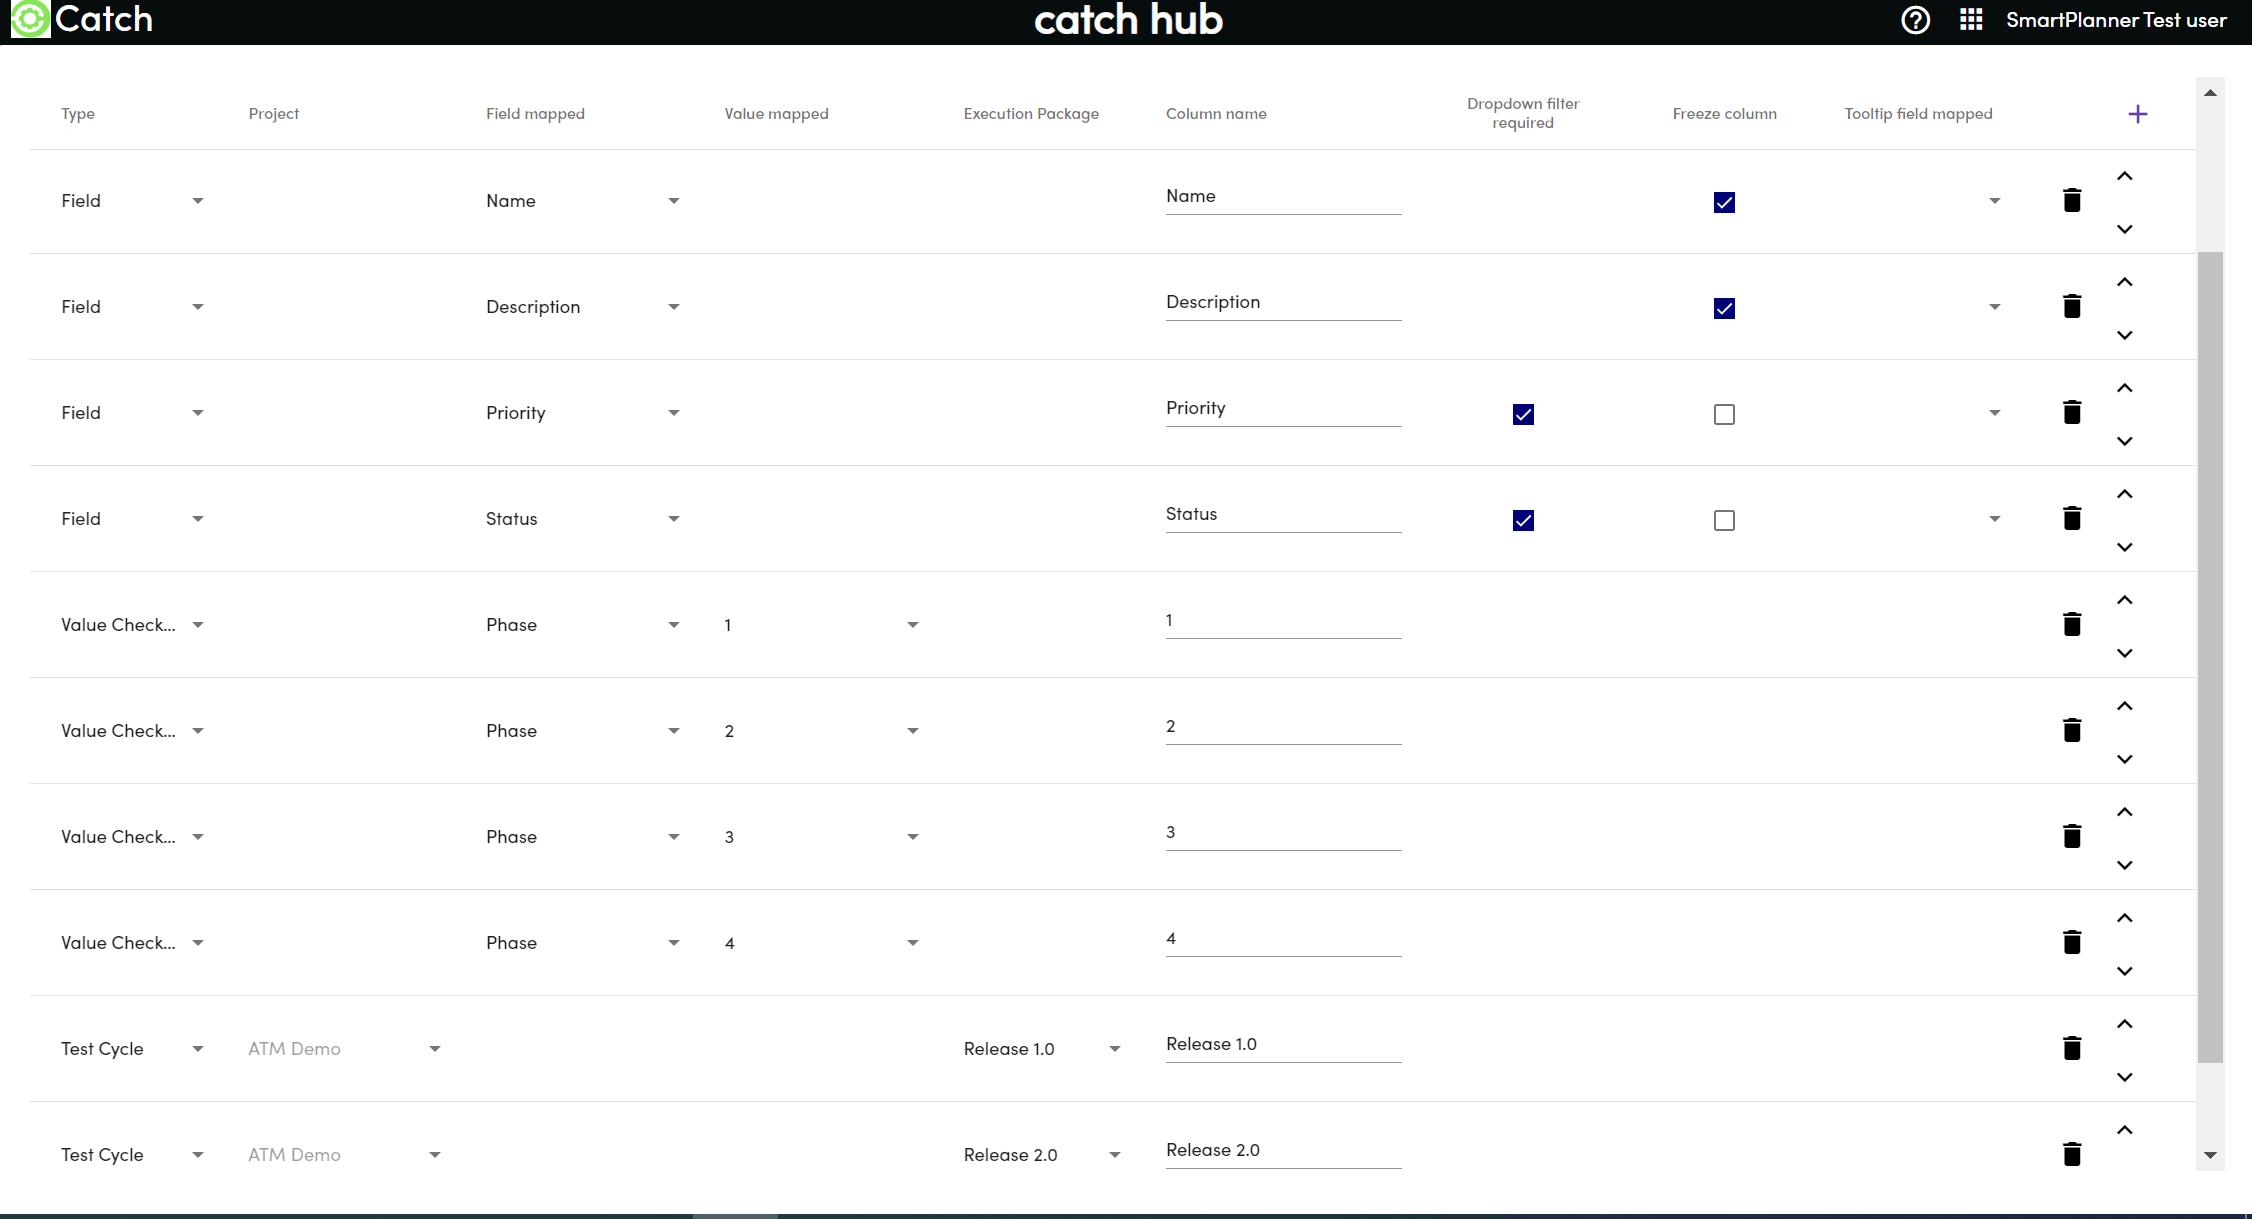Open Field mapped dropdown showing Description
This screenshot has width=2252, height=1219.
pos(582,307)
